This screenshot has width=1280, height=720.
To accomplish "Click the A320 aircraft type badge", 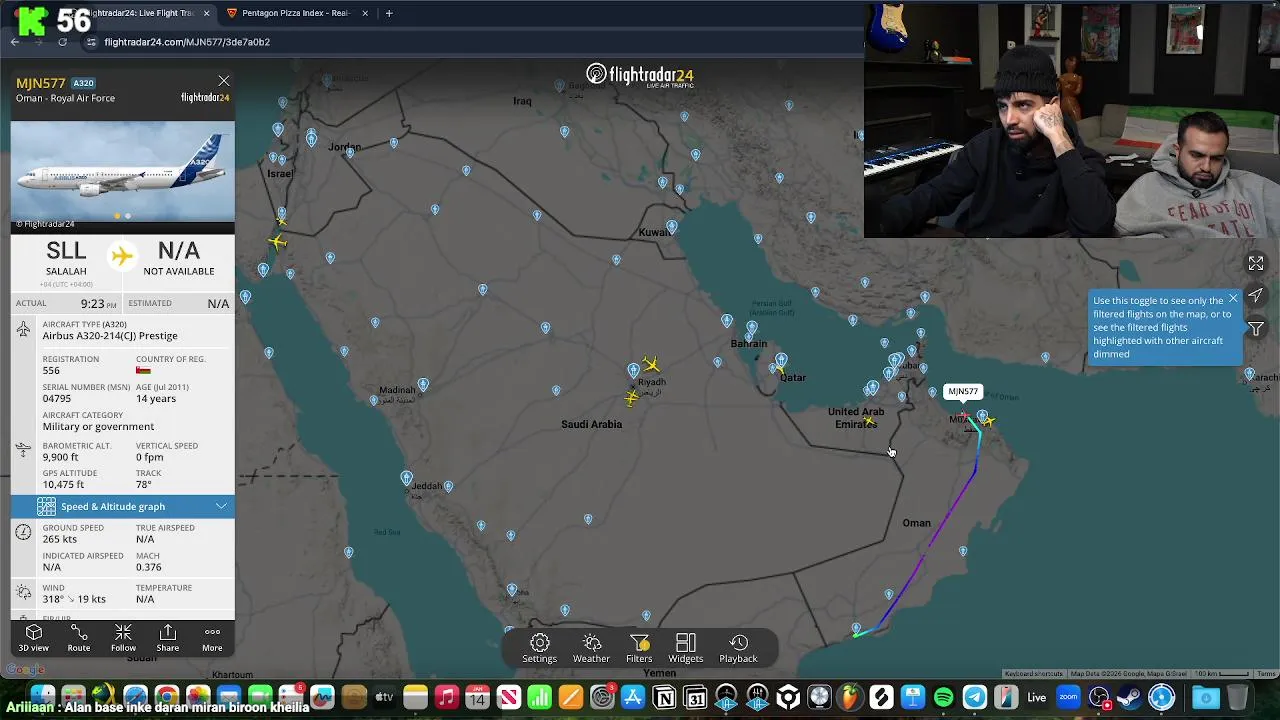I will point(83,83).
